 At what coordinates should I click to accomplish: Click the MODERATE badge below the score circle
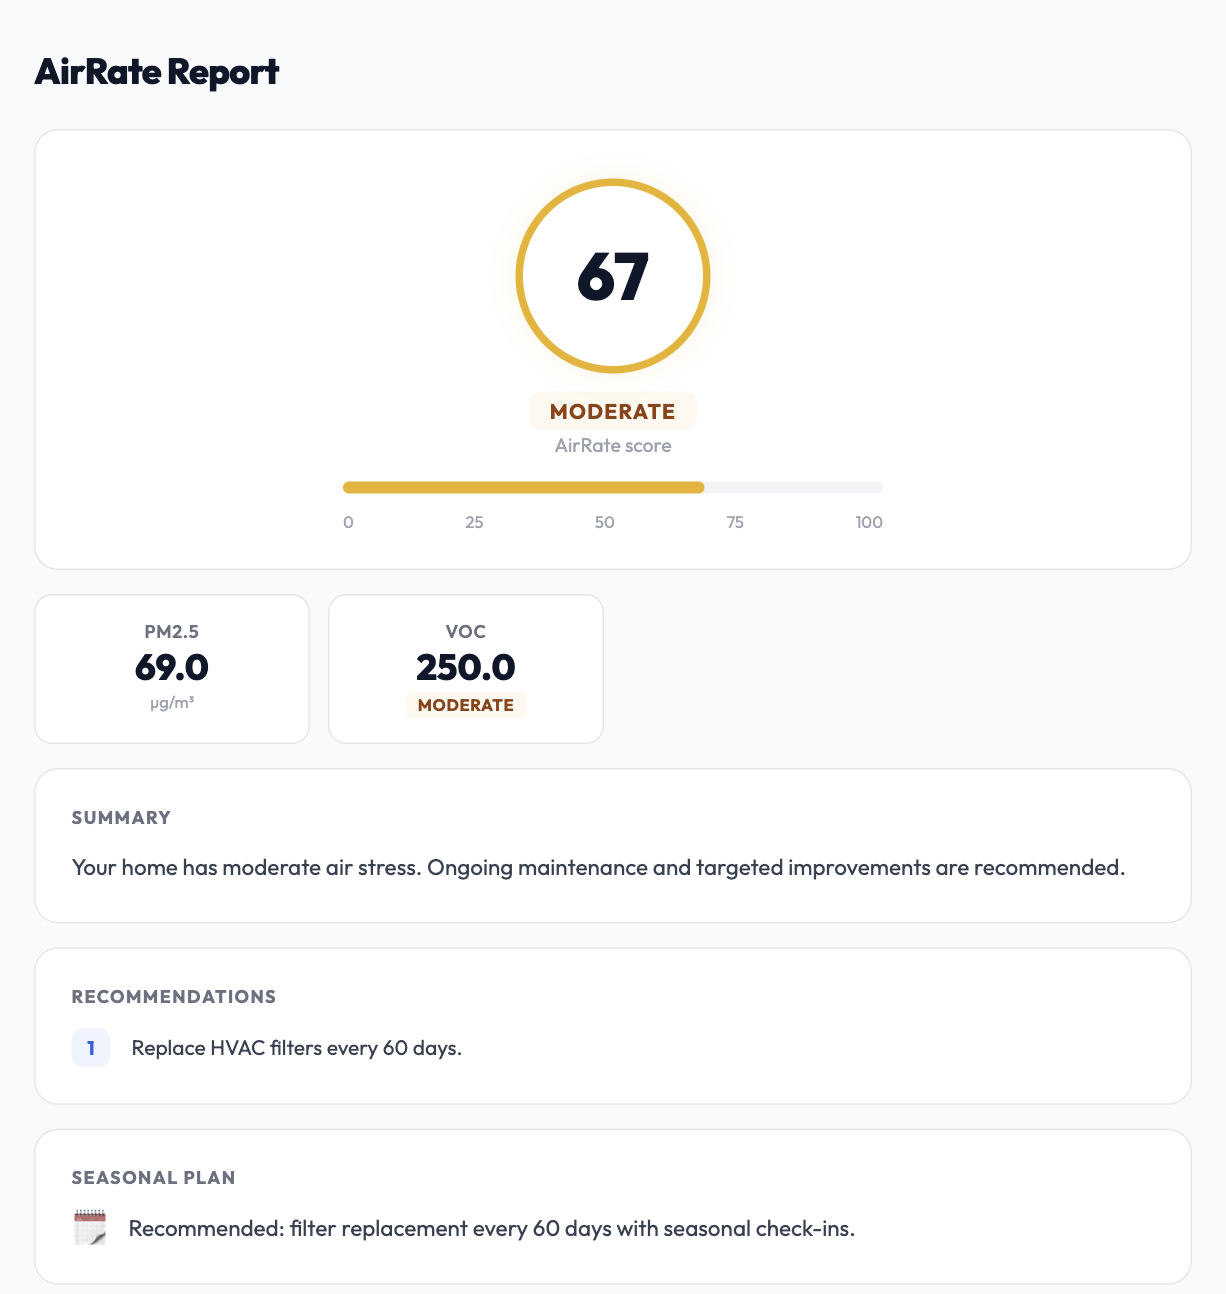612,411
